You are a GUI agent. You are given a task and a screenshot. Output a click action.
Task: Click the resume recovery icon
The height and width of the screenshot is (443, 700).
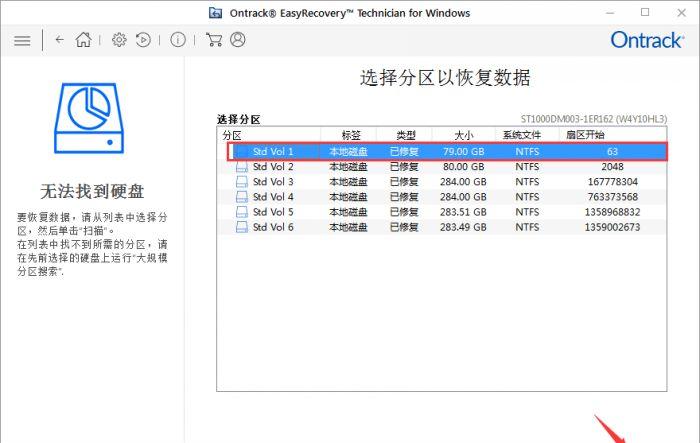(x=143, y=40)
